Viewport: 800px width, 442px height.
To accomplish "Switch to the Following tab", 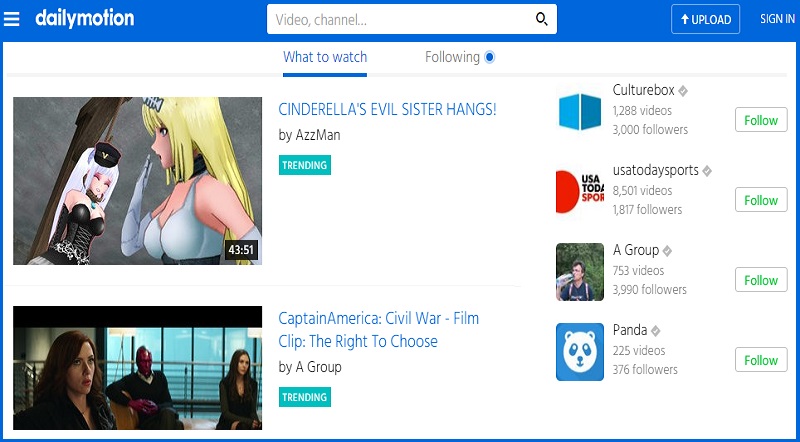I will pyautogui.click(x=453, y=57).
